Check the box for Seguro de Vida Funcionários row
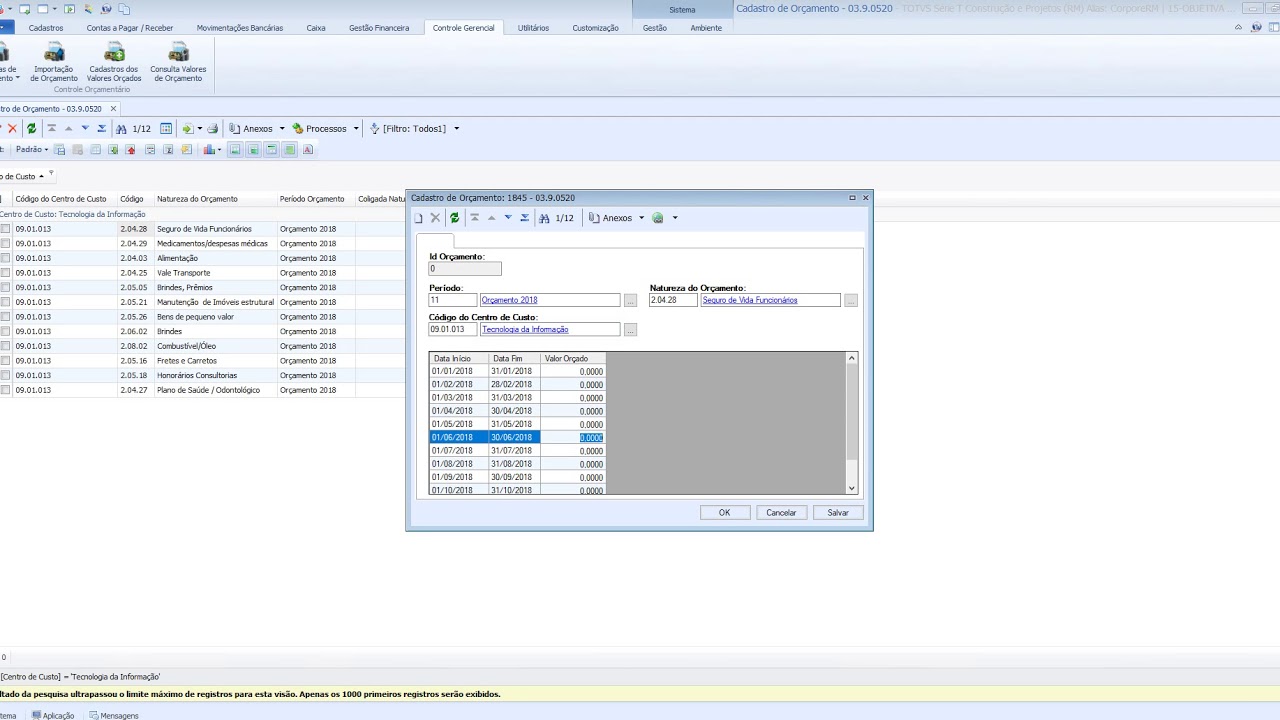The height and width of the screenshot is (720, 1280). [x=5, y=229]
